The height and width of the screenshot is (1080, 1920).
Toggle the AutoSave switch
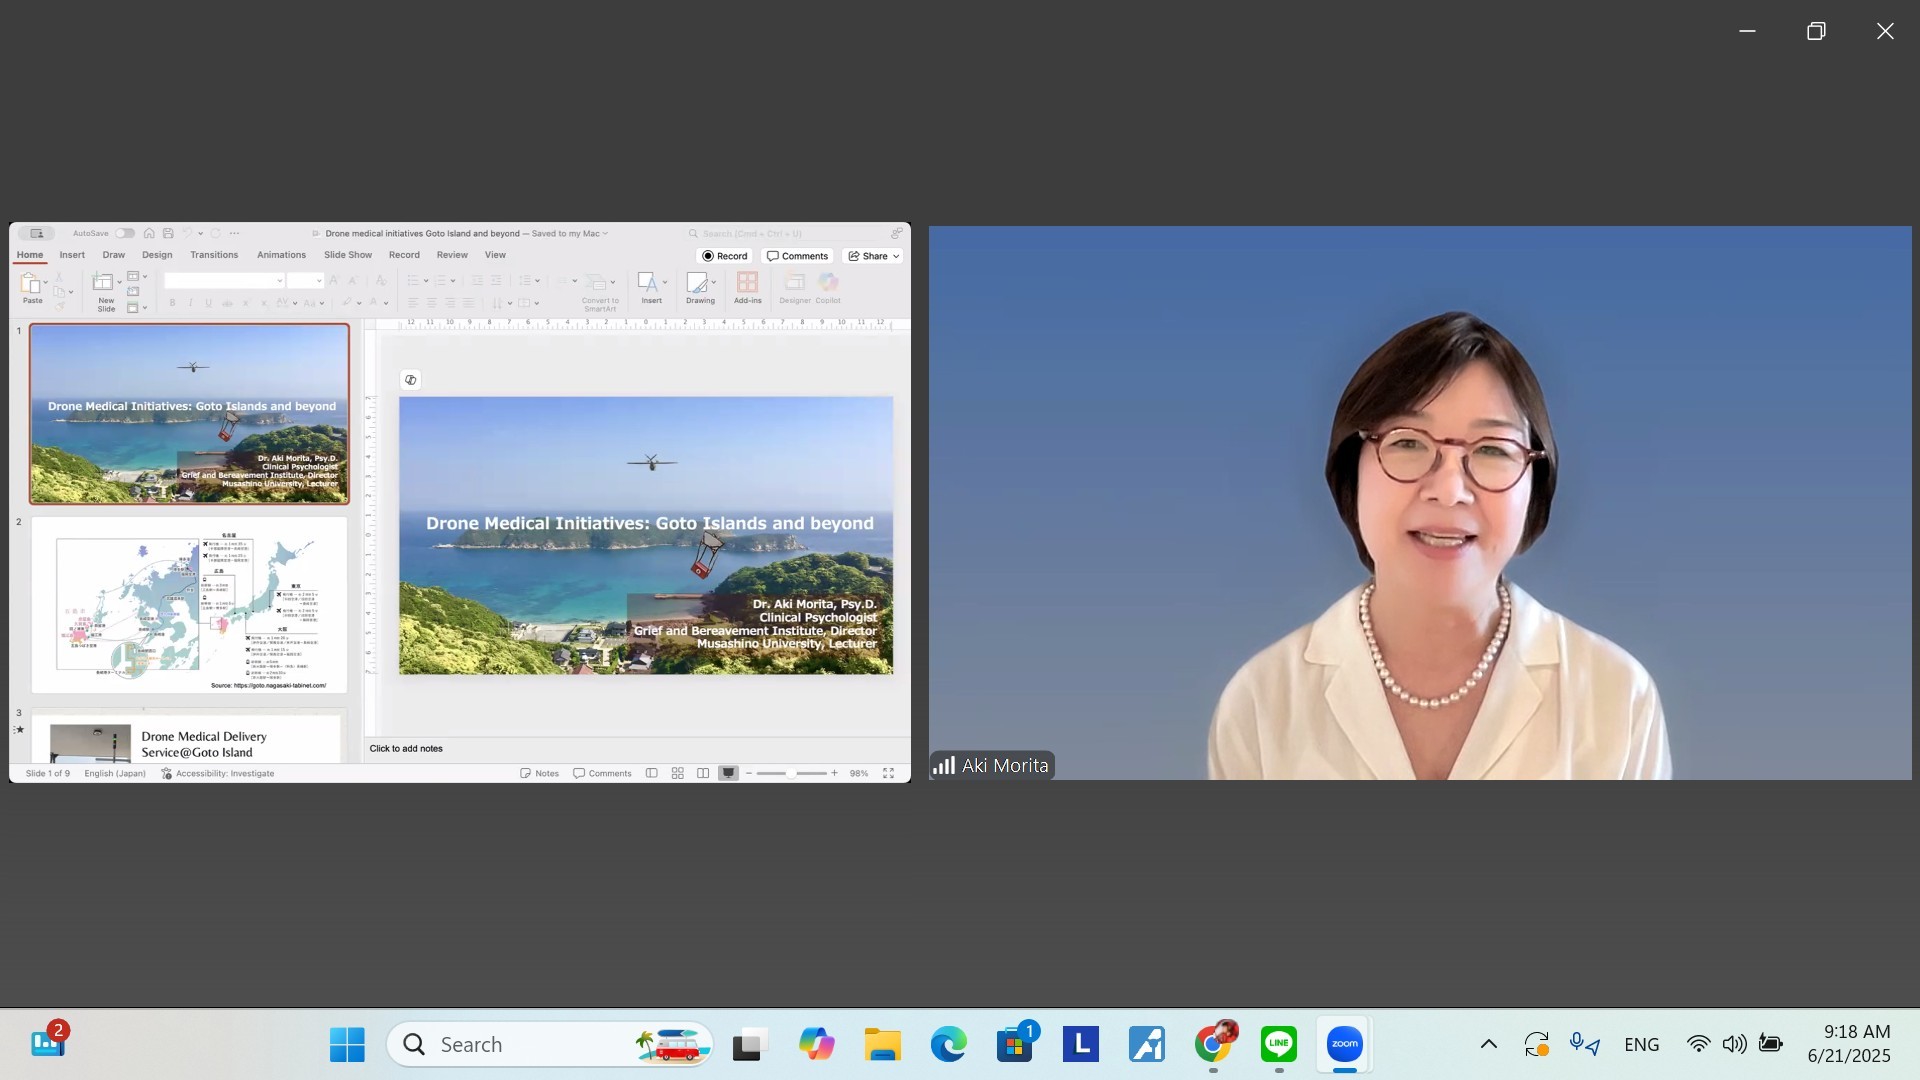(124, 233)
